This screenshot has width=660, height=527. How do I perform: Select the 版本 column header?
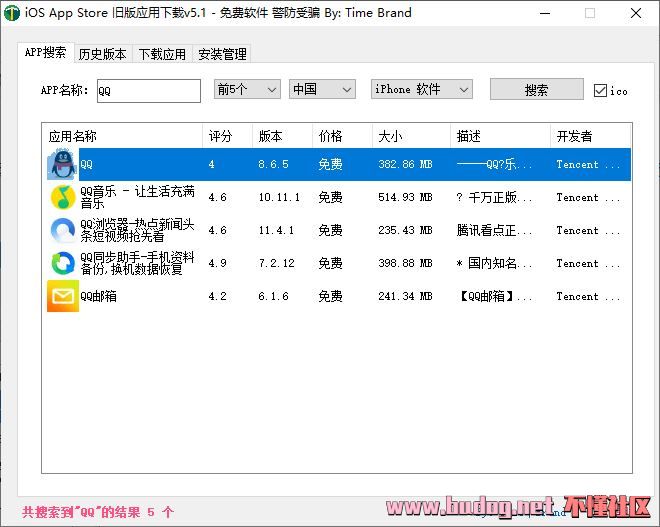[280, 136]
